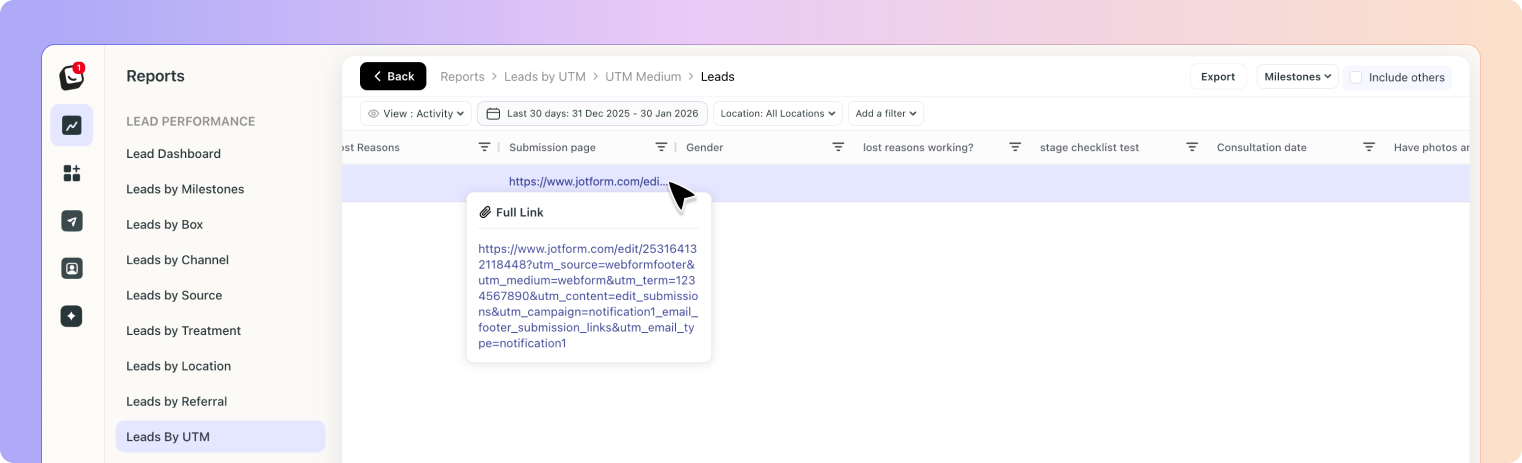Image resolution: width=1522 pixels, height=463 pixels.
Task: Click the eye icon in View selector
Action: pyautogui.click(x=373, y=114)
